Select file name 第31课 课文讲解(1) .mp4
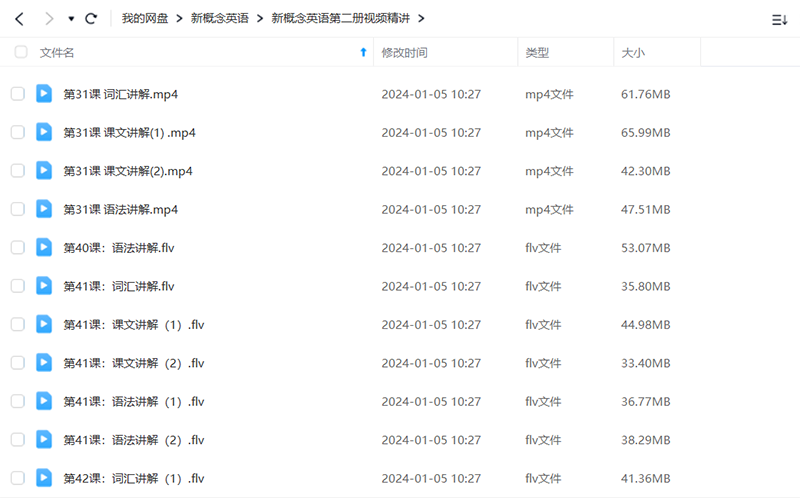 (x=129, y=133)
